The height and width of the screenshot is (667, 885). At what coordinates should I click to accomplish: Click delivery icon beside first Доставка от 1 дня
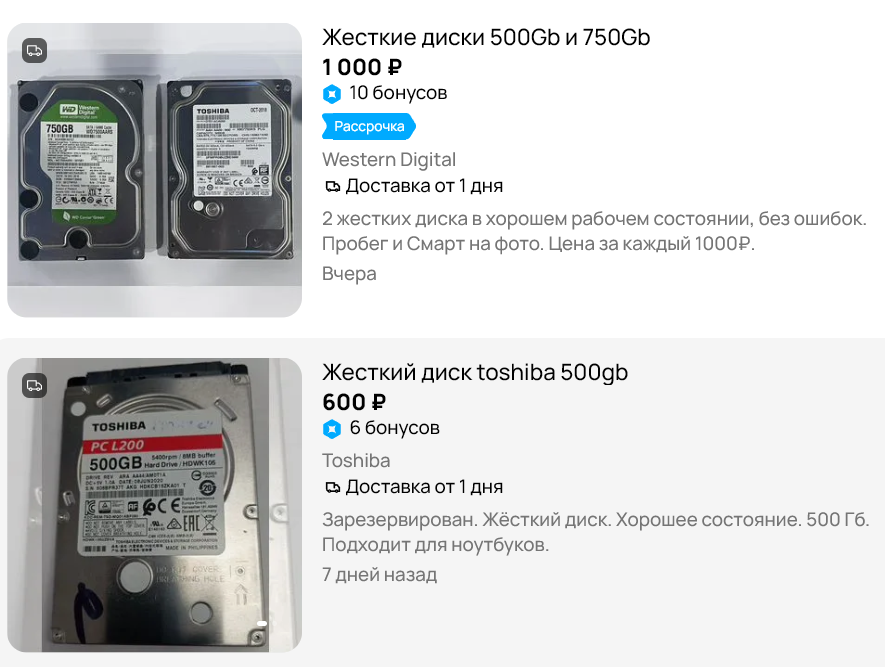coord(333,186)
